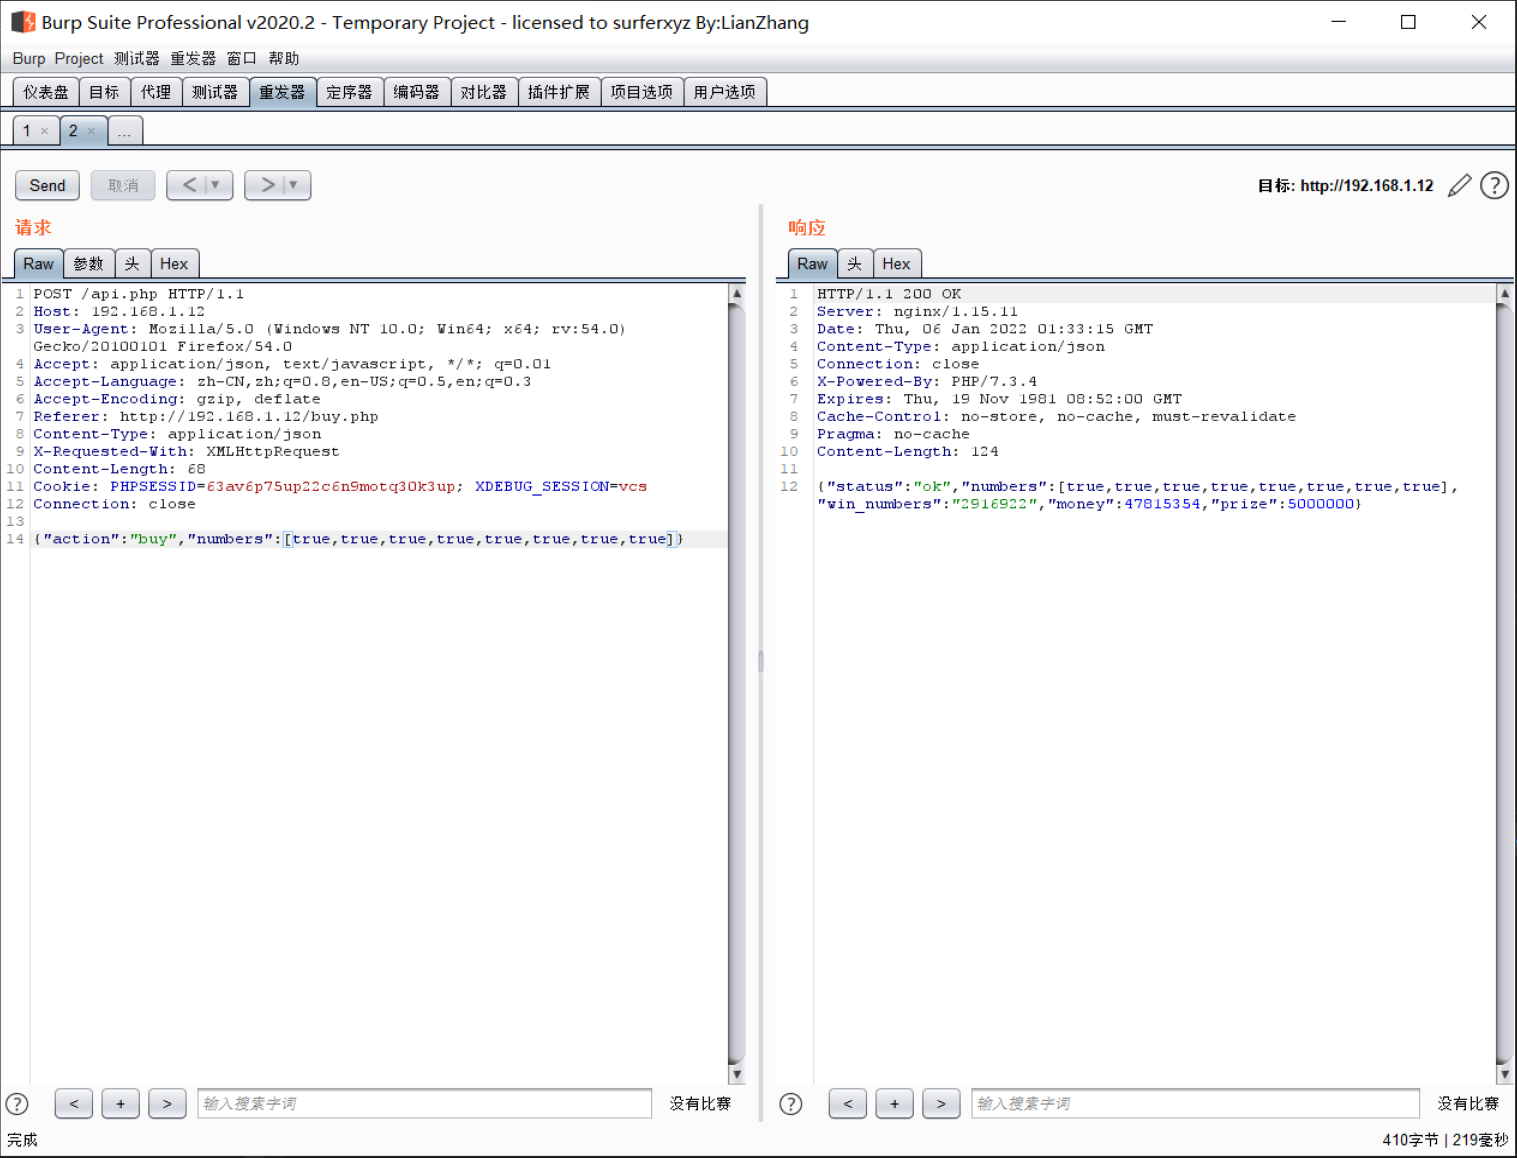The height and width of the screenshot is (1158, 1517).
Task: Switch to 项目选项 tab
Action: click(x=642, y=92)
